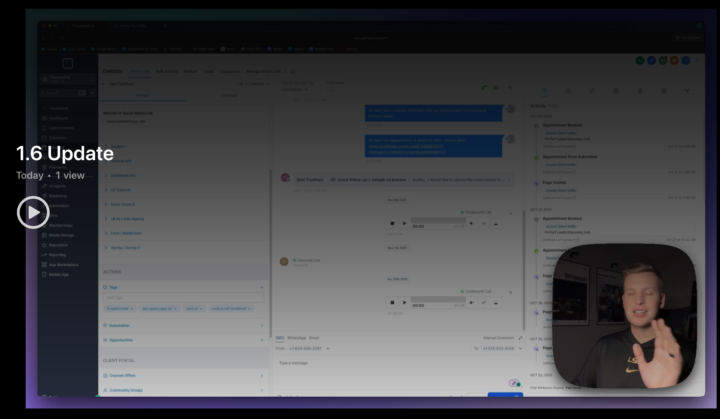Viewport: 720px width, 419px height.
Task: Select the Company tab in contact panel
Action: 229,95
